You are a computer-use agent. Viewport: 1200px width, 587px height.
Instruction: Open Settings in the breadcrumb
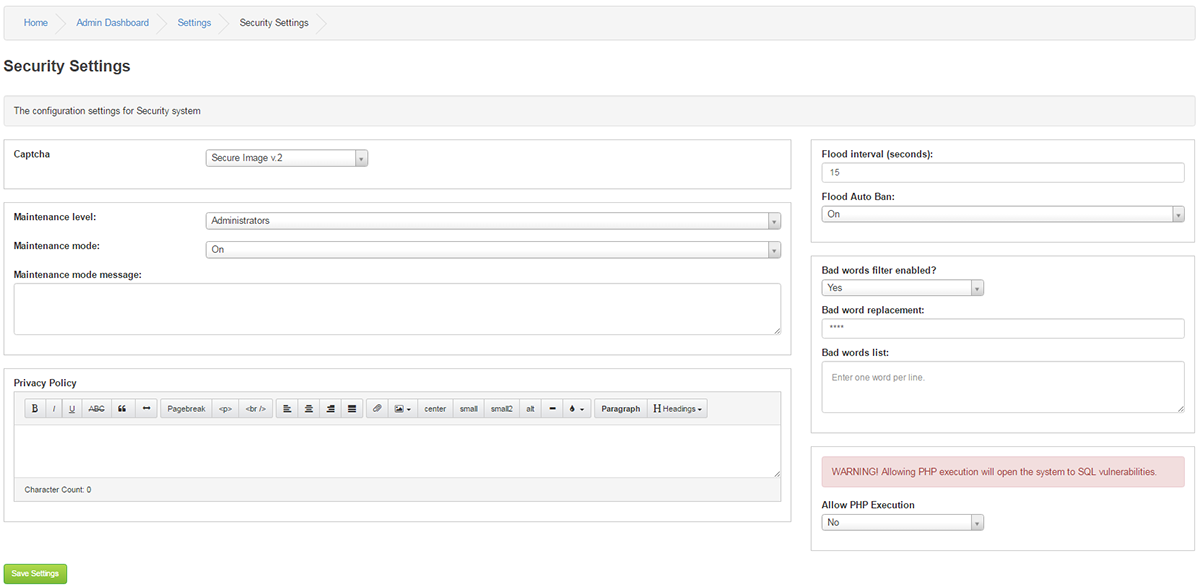click(194, 23)
